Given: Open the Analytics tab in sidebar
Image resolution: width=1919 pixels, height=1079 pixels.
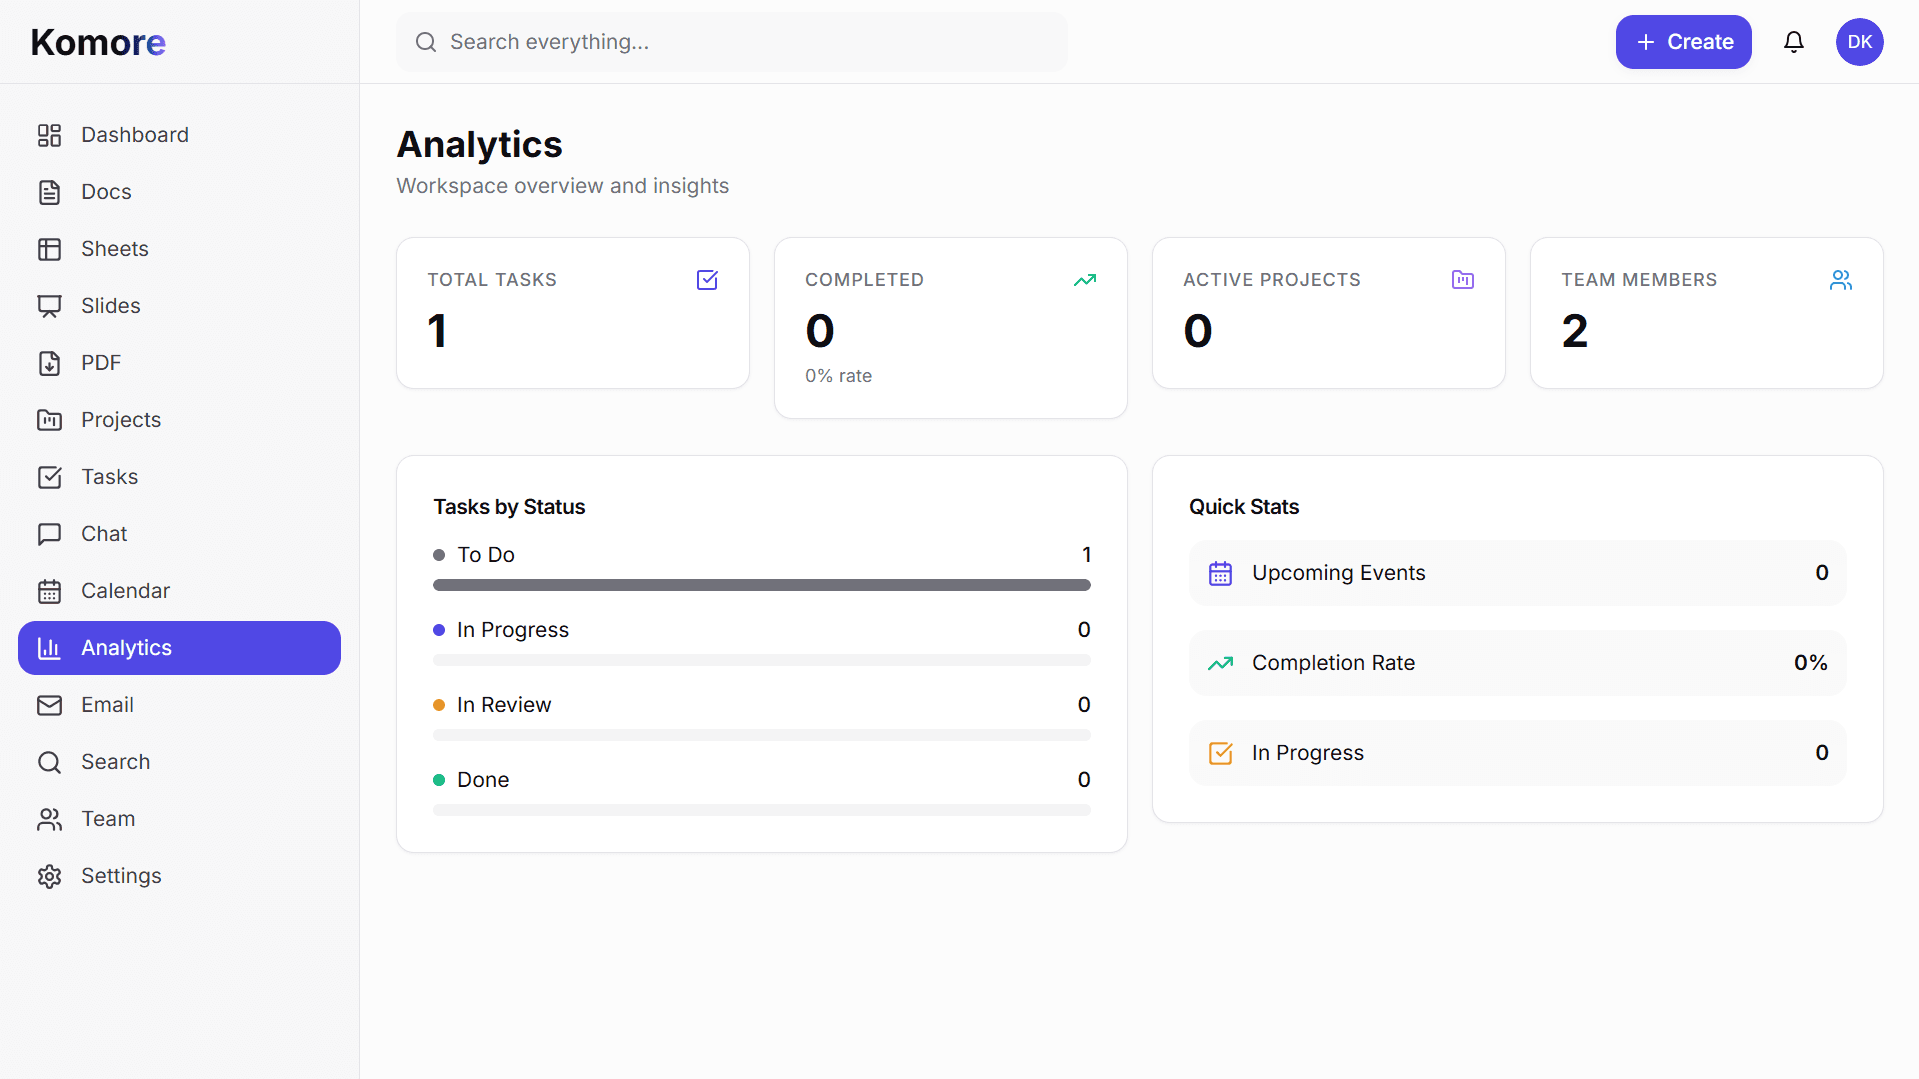Looking at the screenshot, I should coord(126,647).
